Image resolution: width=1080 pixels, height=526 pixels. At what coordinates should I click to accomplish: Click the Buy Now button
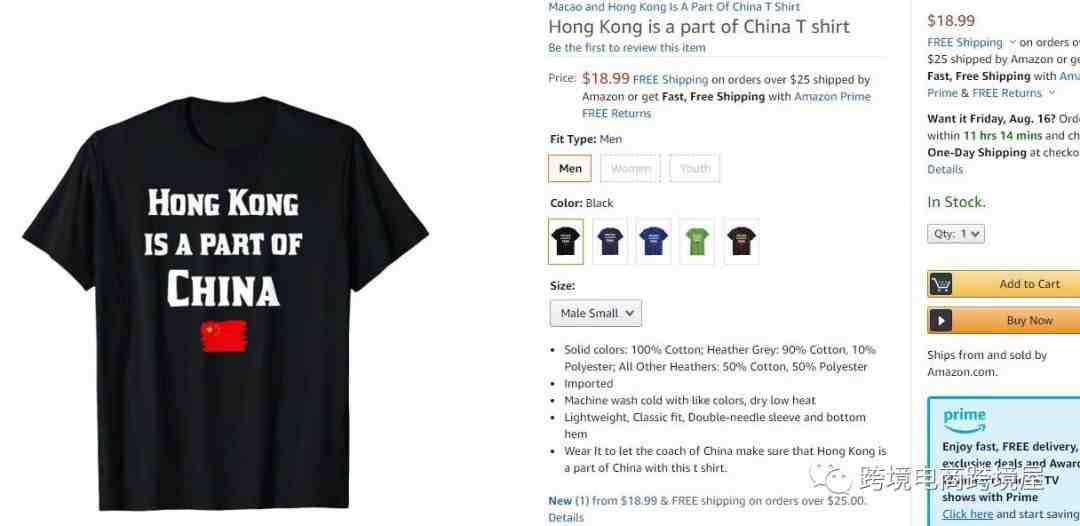1004,320
